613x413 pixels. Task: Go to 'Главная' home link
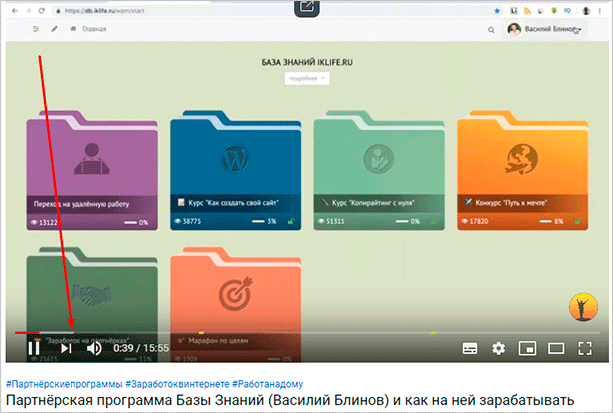[x=88, y=29]
